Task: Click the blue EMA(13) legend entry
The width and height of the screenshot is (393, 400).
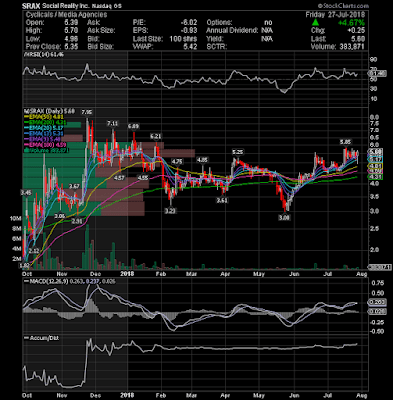Action: [45, 134]
